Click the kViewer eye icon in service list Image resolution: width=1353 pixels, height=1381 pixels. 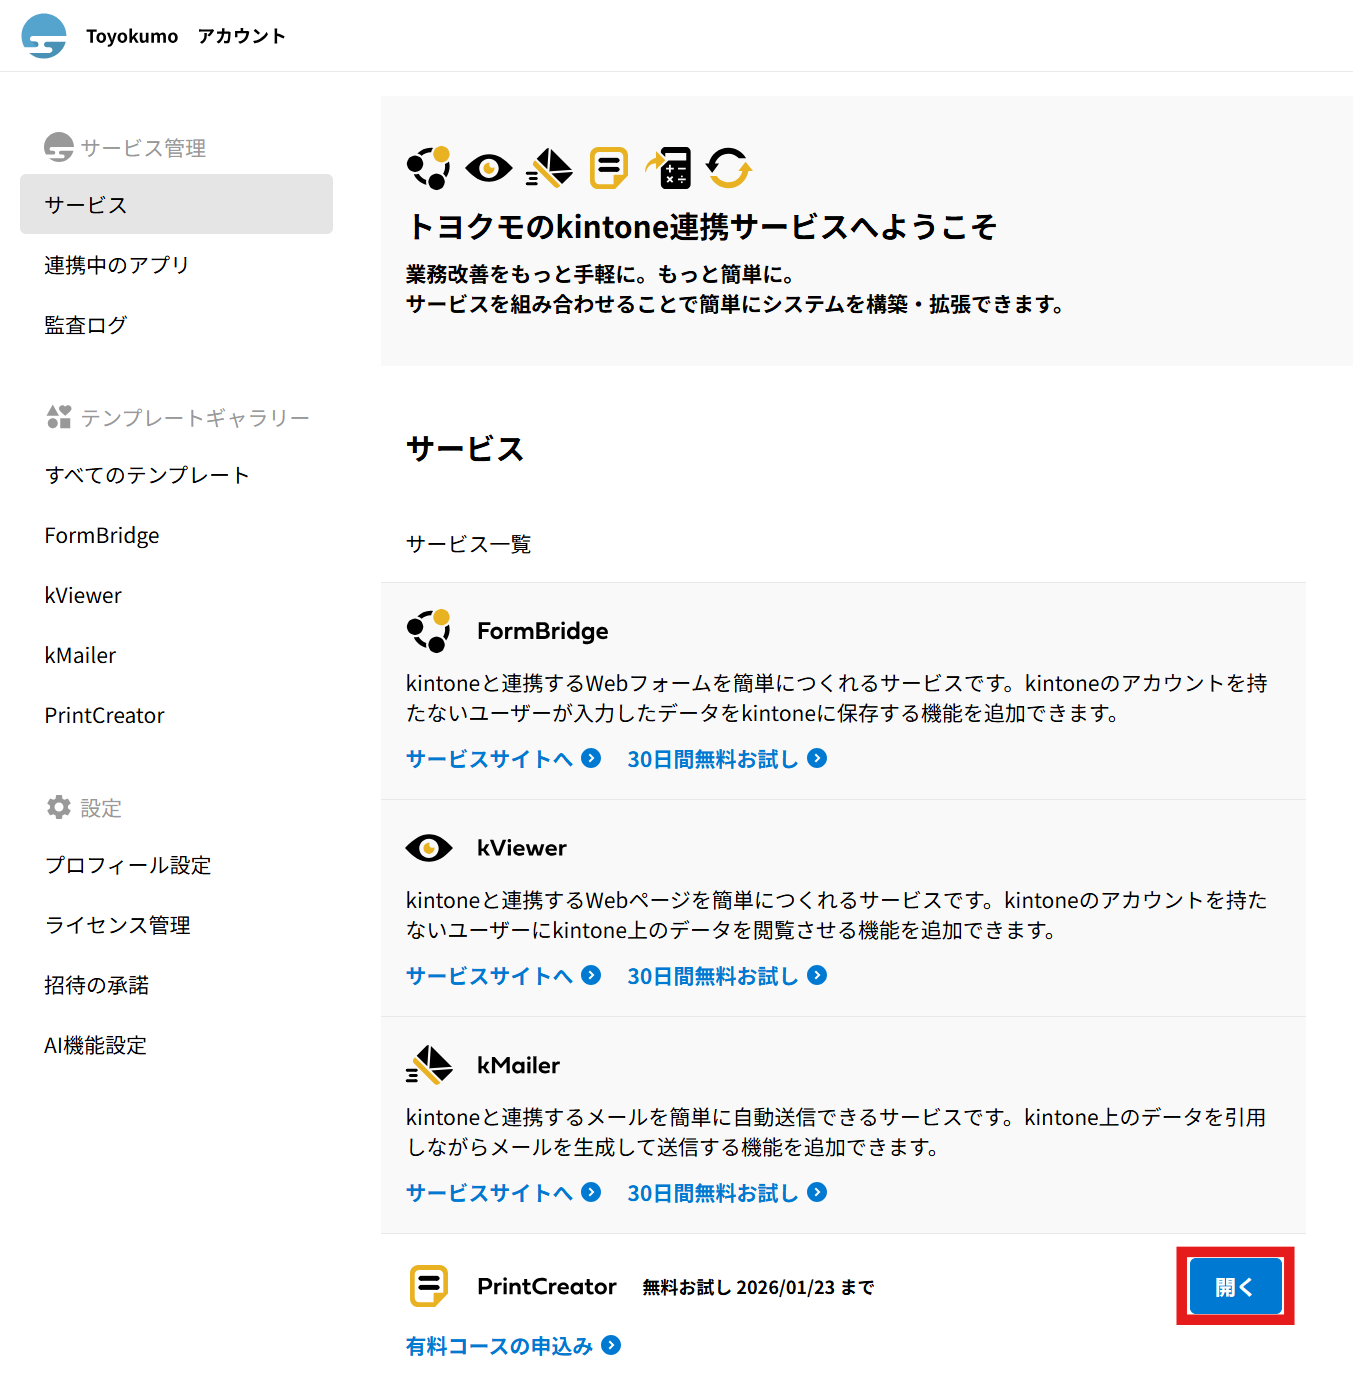pos(429,848)
